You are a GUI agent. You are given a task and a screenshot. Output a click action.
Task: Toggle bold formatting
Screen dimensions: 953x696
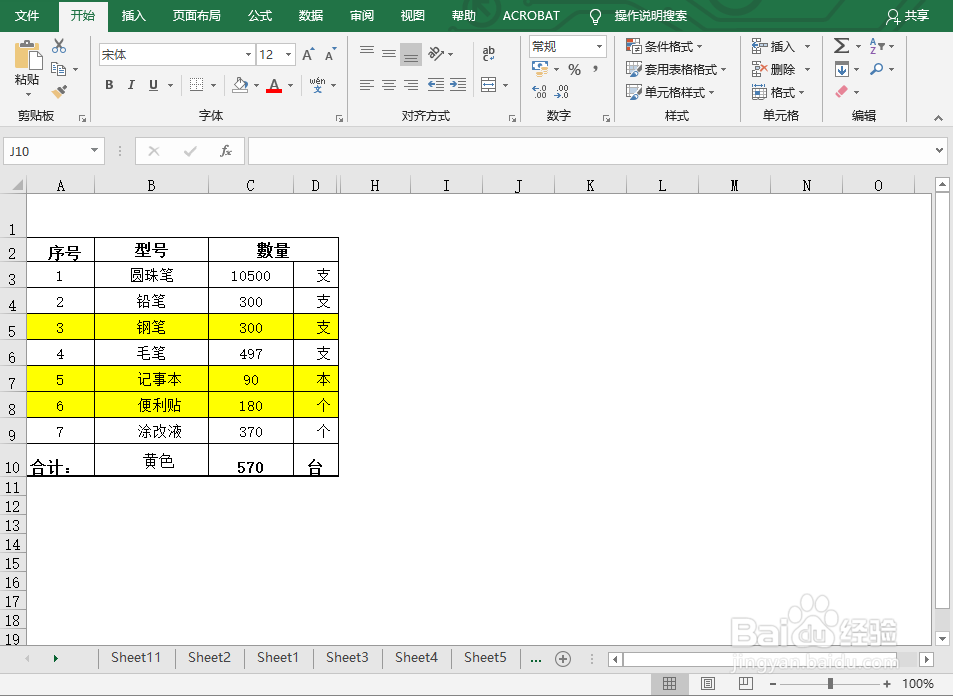pyautogui.click(x=108, y=85)
